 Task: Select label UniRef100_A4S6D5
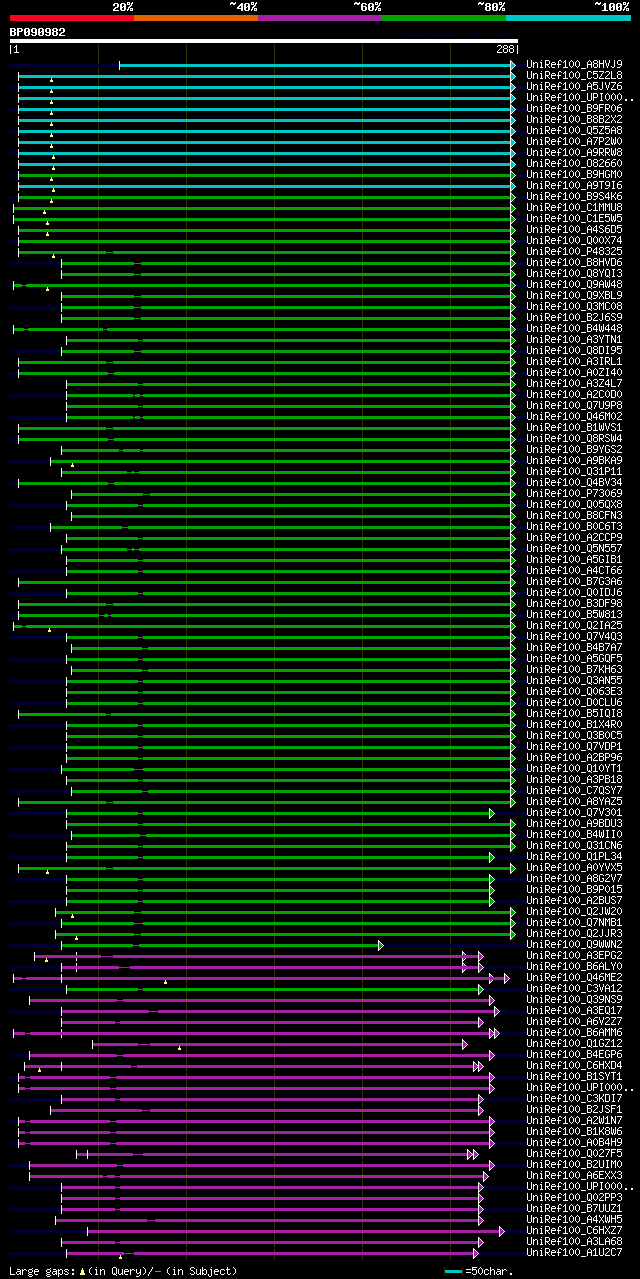(574, 230)
